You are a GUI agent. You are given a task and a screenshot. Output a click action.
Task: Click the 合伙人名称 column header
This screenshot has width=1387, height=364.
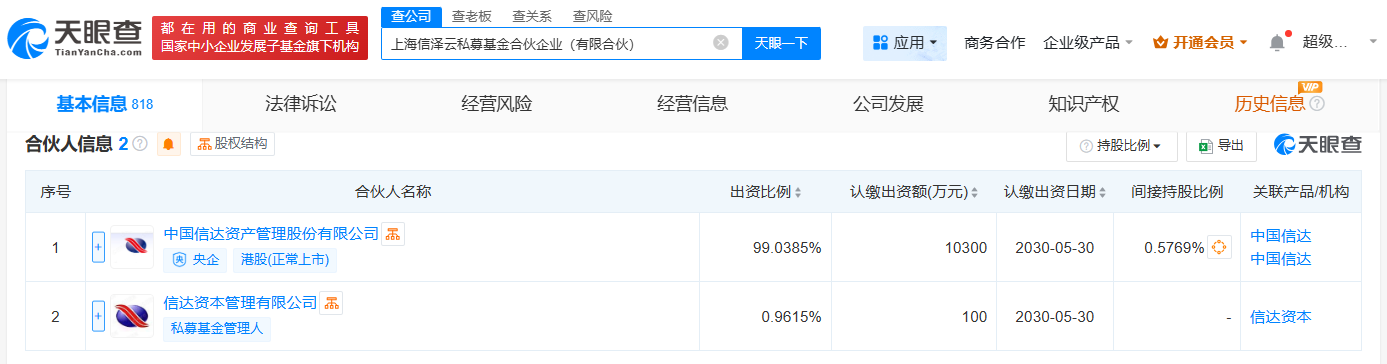[392, 192]
